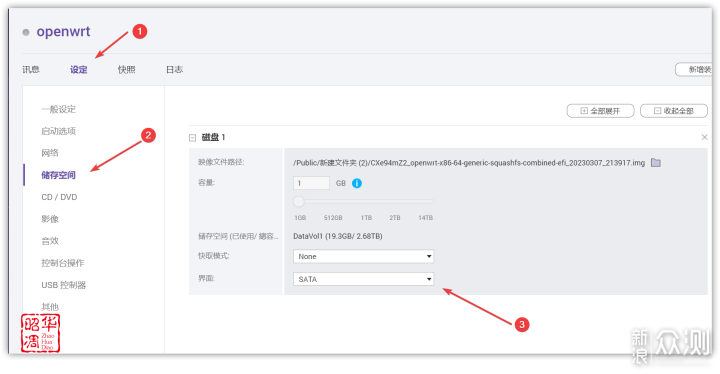Click the capacity GB input field
The height and width of the screenshot is (374, 720).
[311, 183]
